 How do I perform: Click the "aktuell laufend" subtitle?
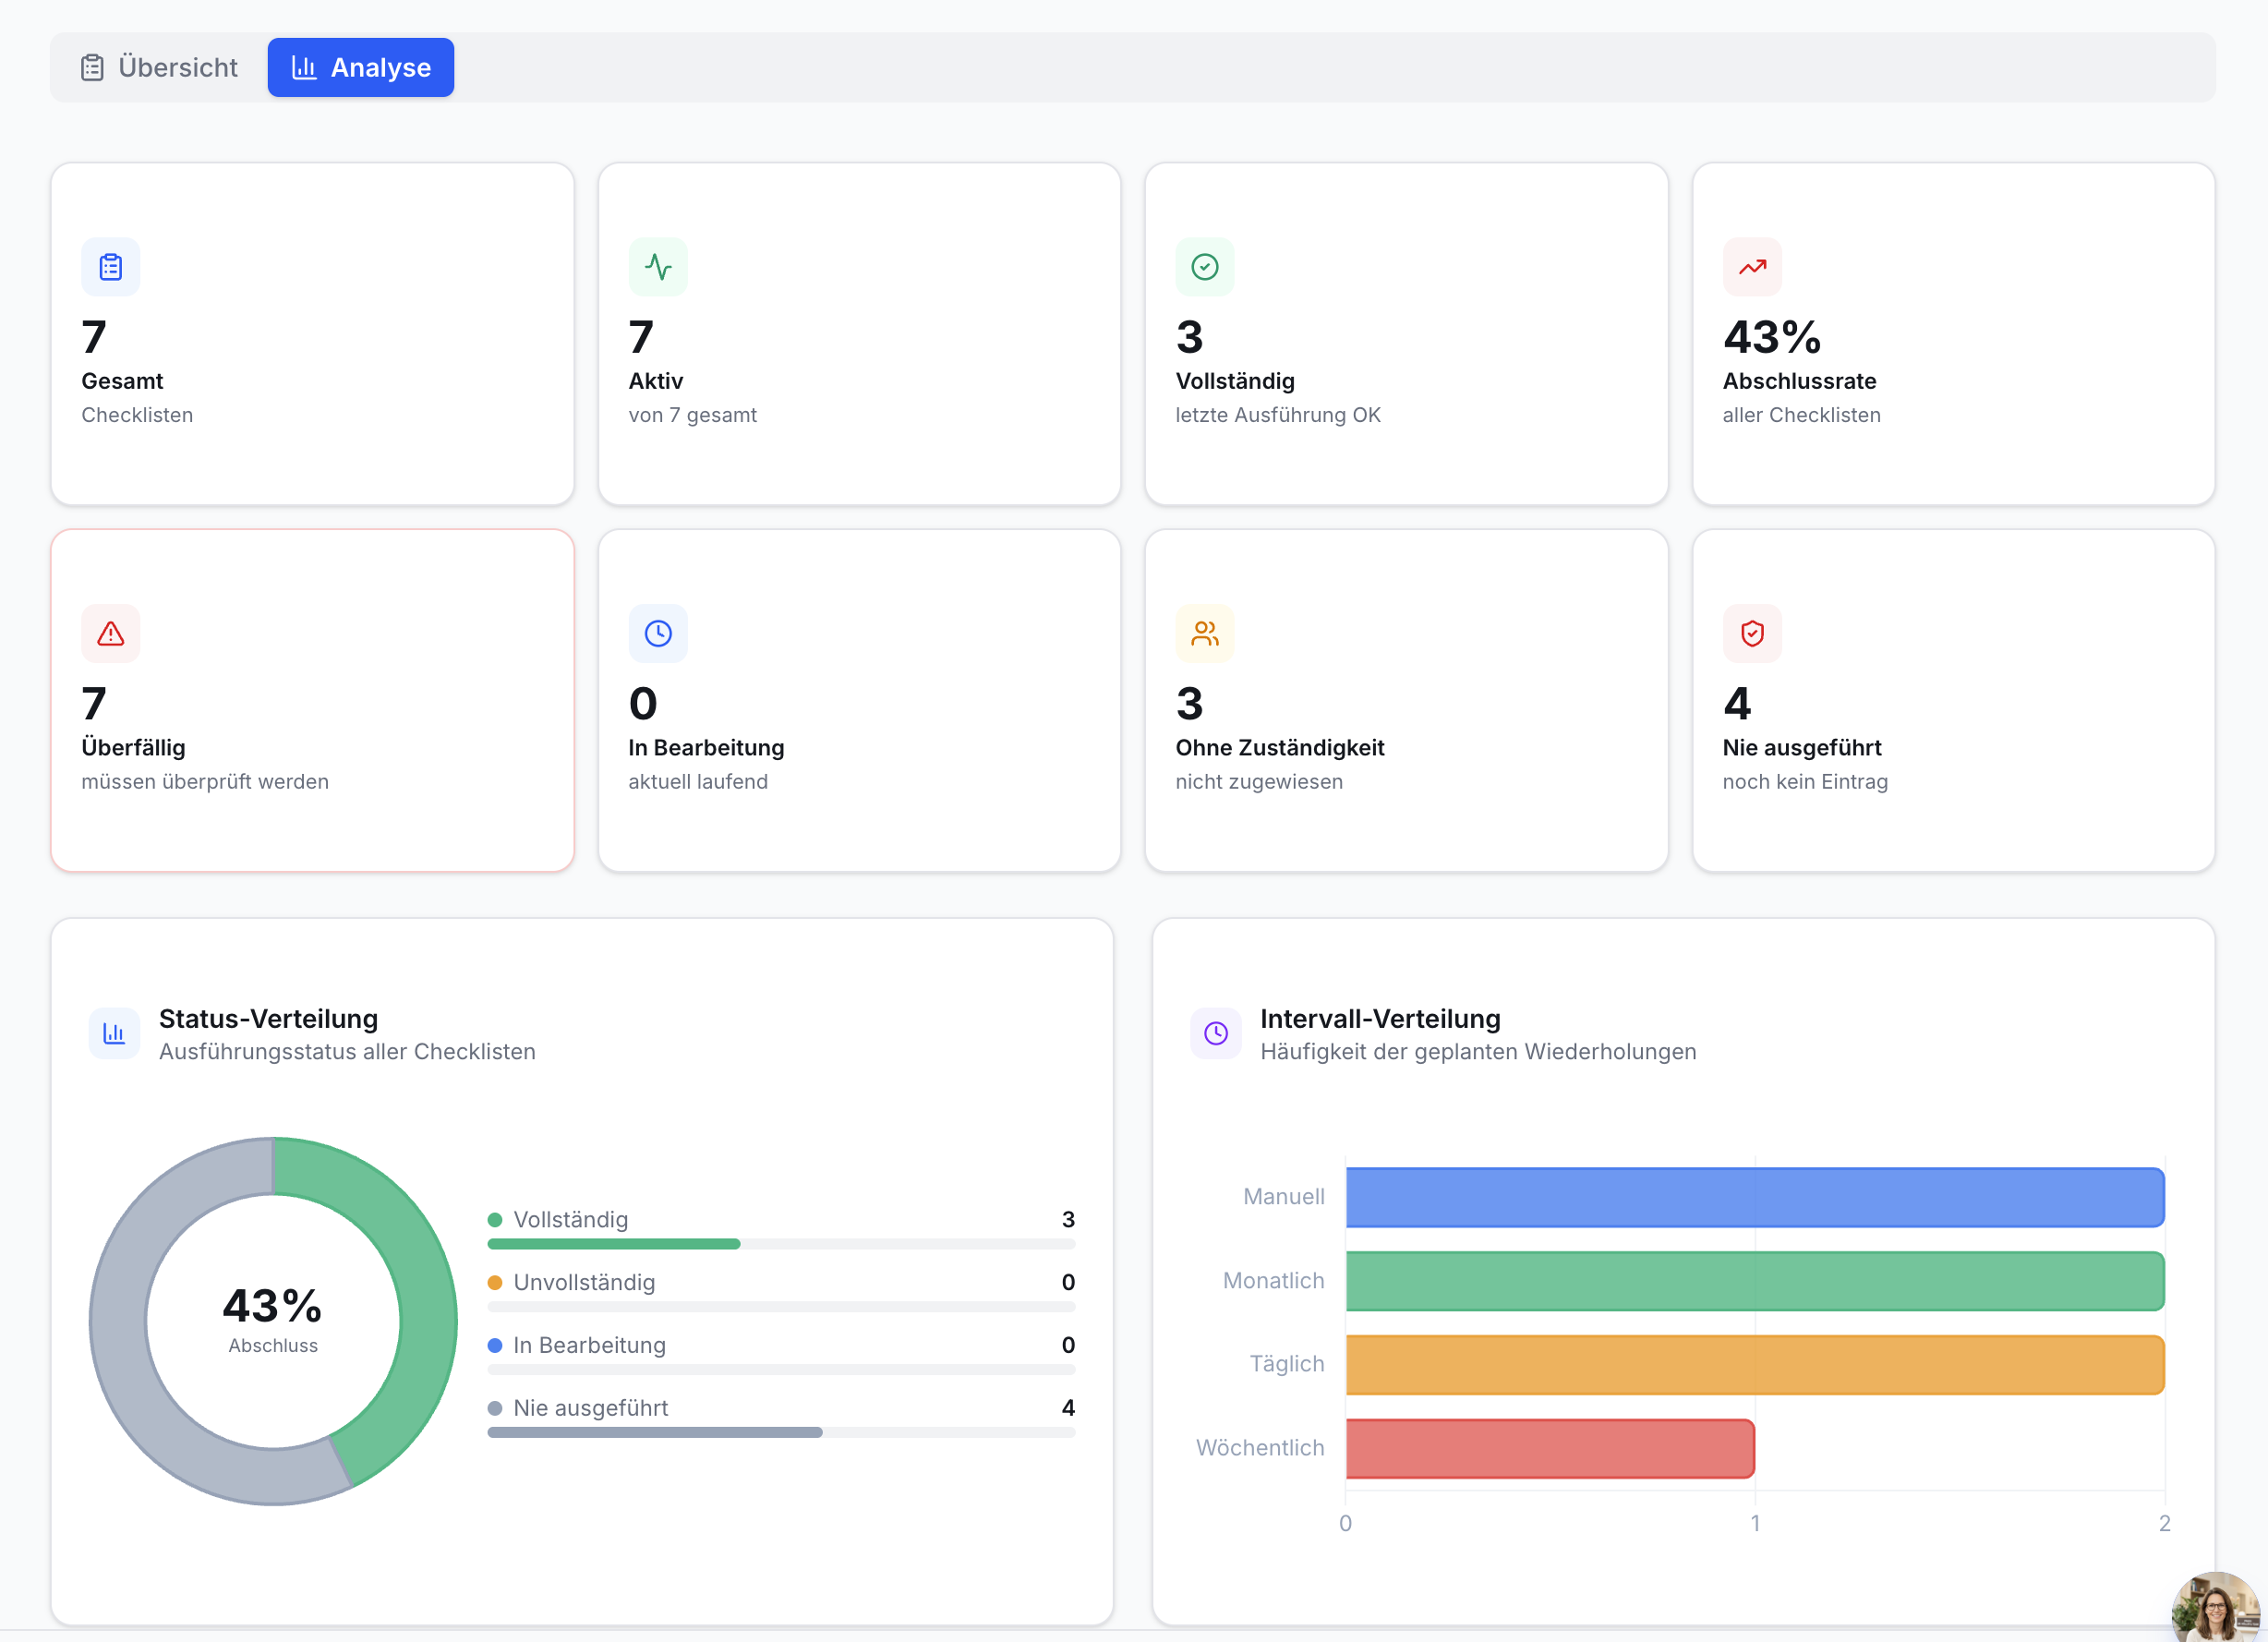[x=698, y=782]
